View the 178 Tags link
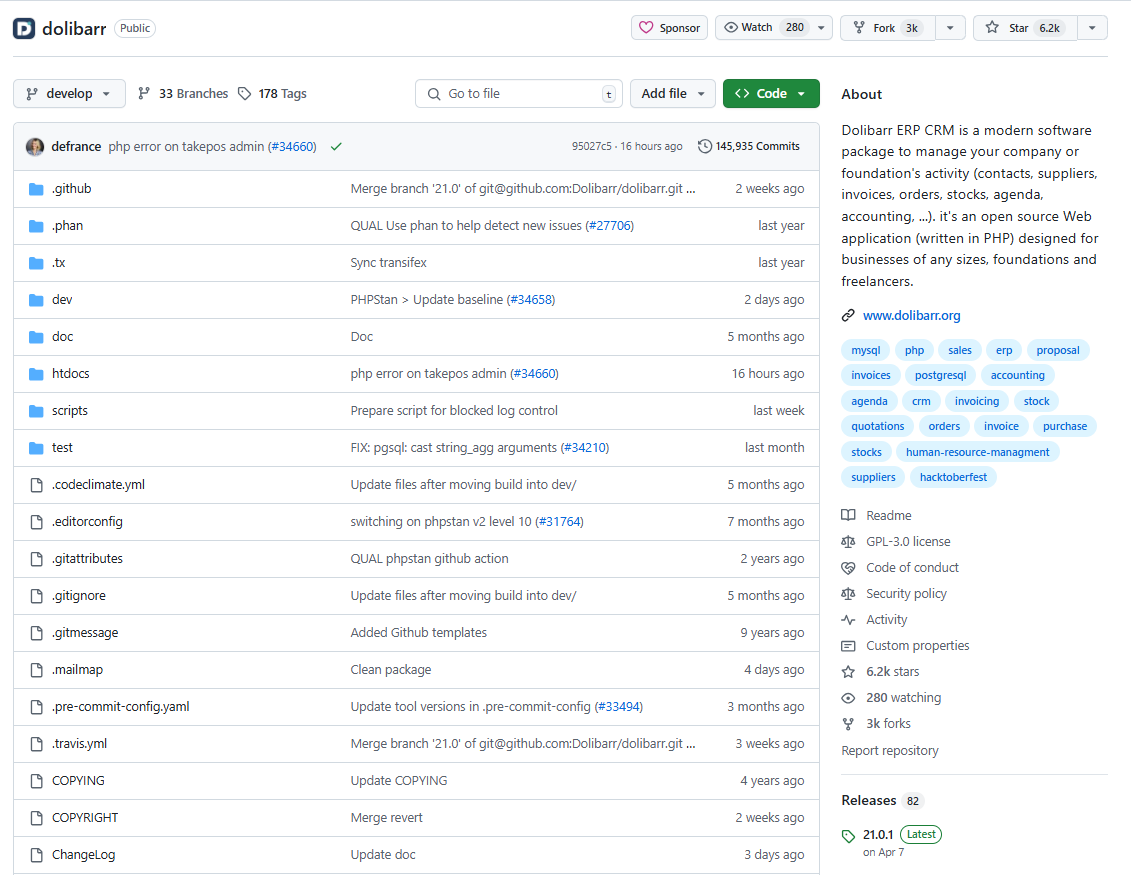Image resolution: width=1131 pixels, height=875 pixels. pyautogui.click(x=273, y=94)
